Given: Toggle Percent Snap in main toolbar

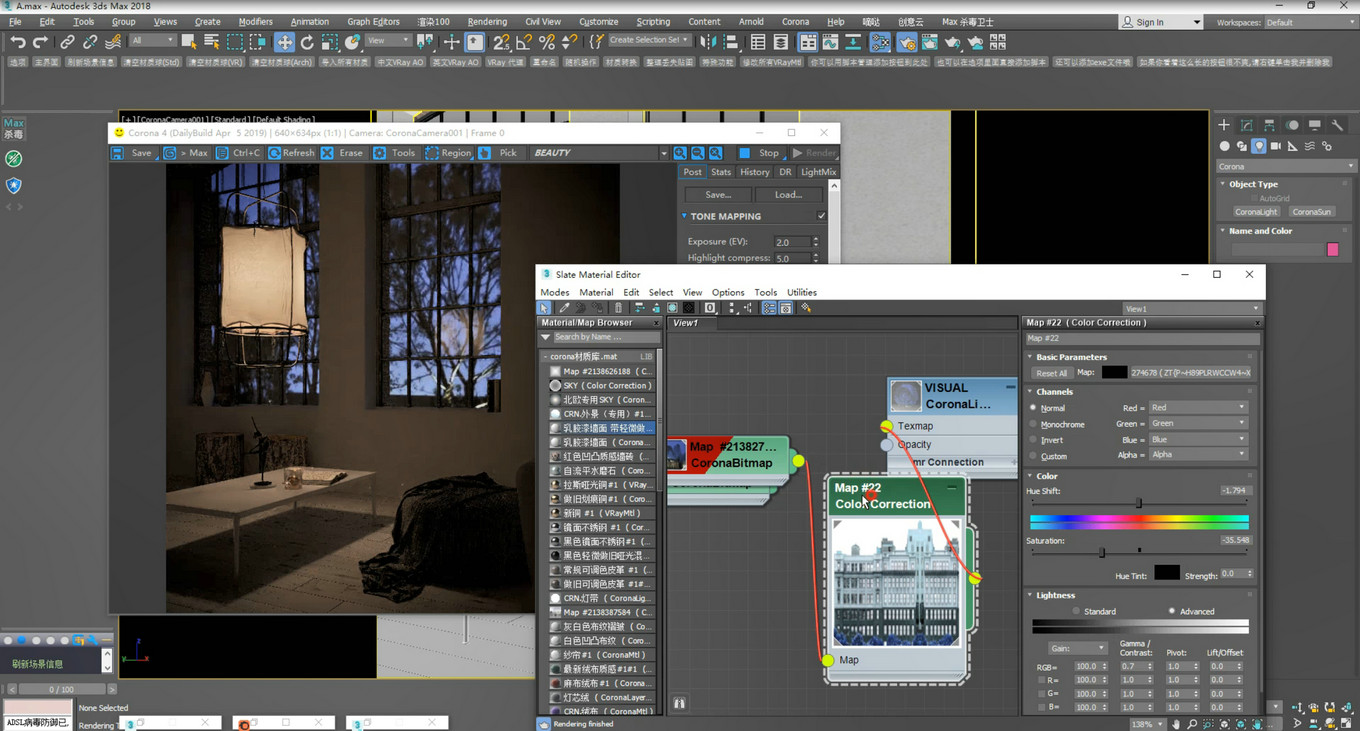Looking at the screenshot, I should point(547,42).
